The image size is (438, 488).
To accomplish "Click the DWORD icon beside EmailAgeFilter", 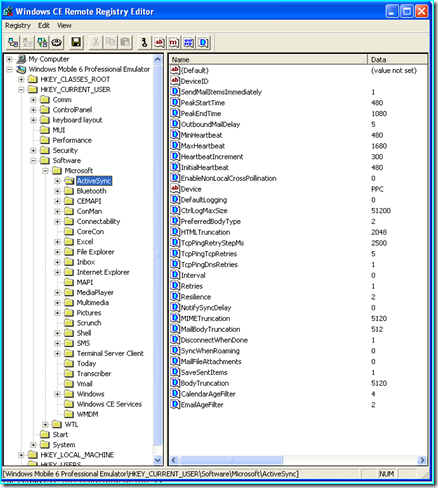I will [175, 404].
